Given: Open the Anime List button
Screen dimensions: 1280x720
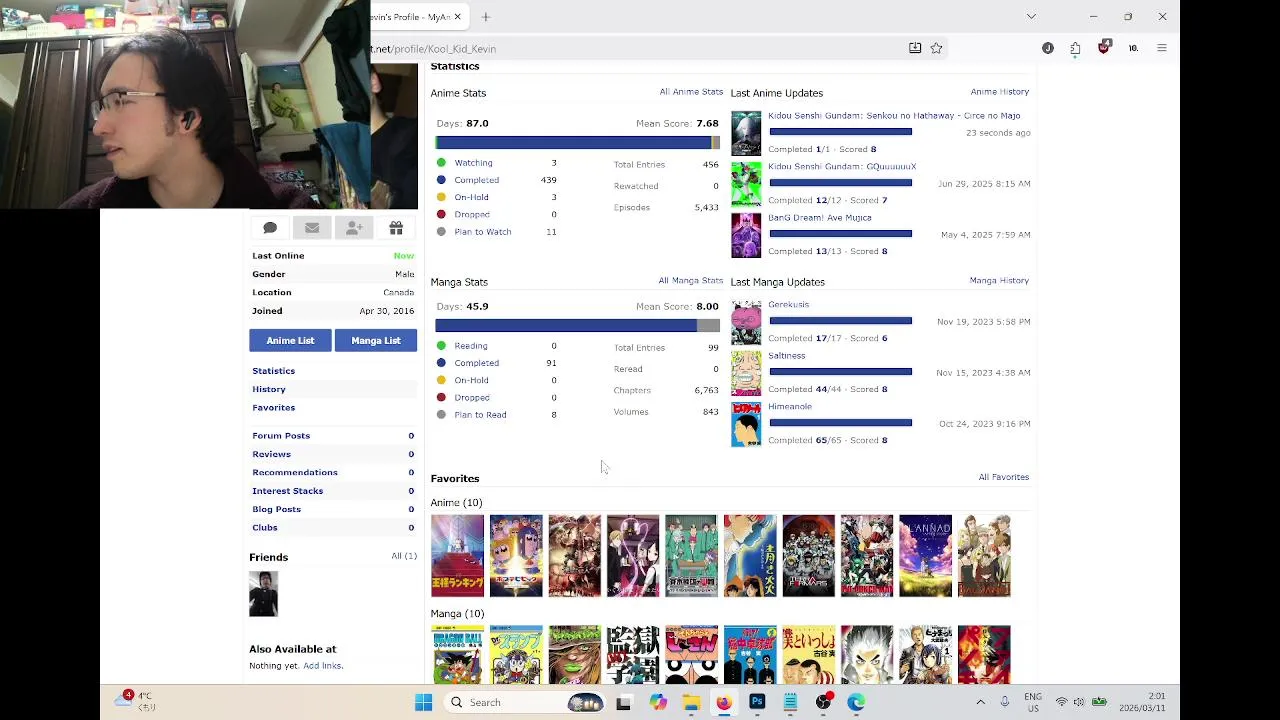Looking at the screenshot, I should (x=290, y=341).
